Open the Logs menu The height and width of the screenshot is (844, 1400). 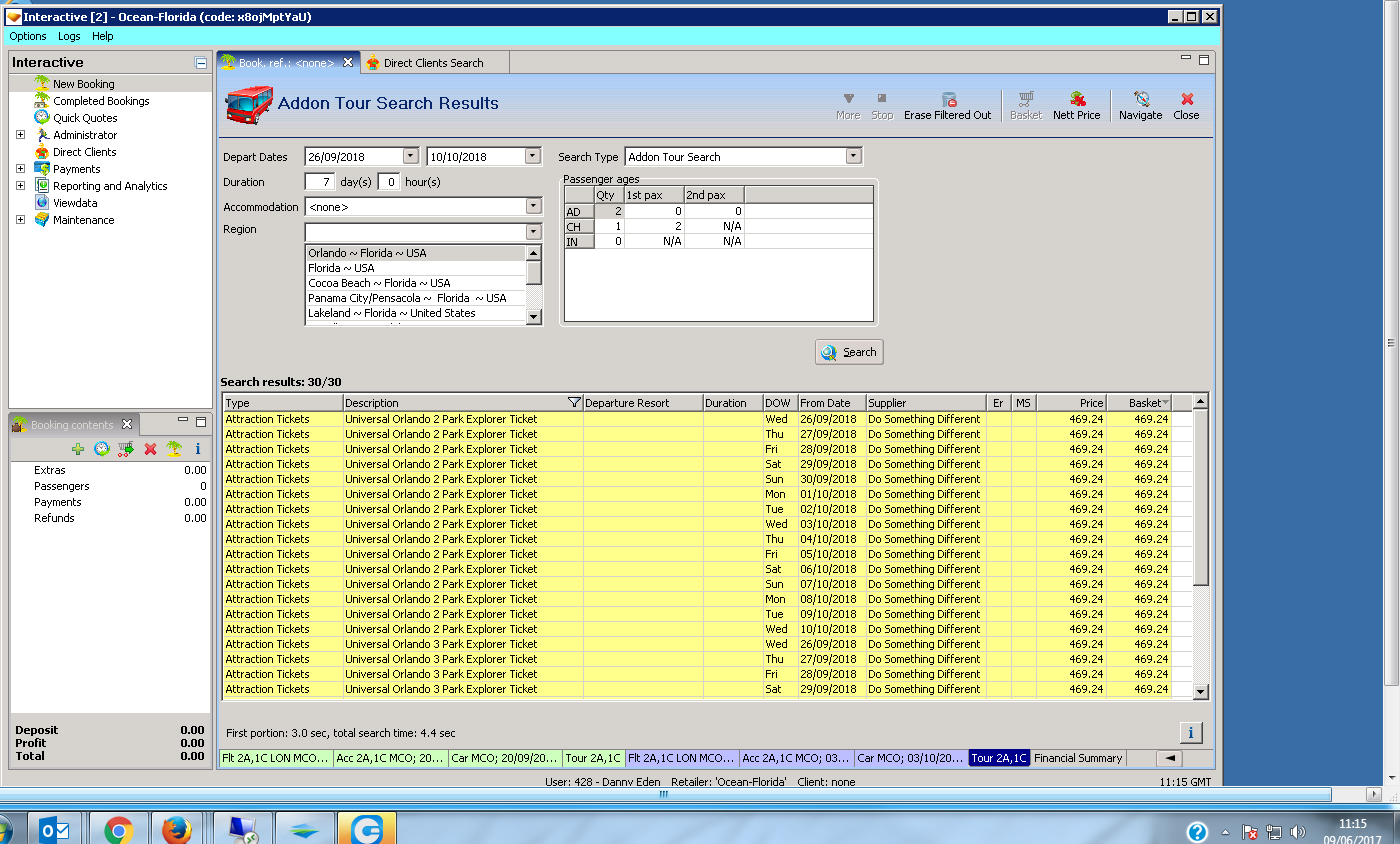tap(69, 36)
